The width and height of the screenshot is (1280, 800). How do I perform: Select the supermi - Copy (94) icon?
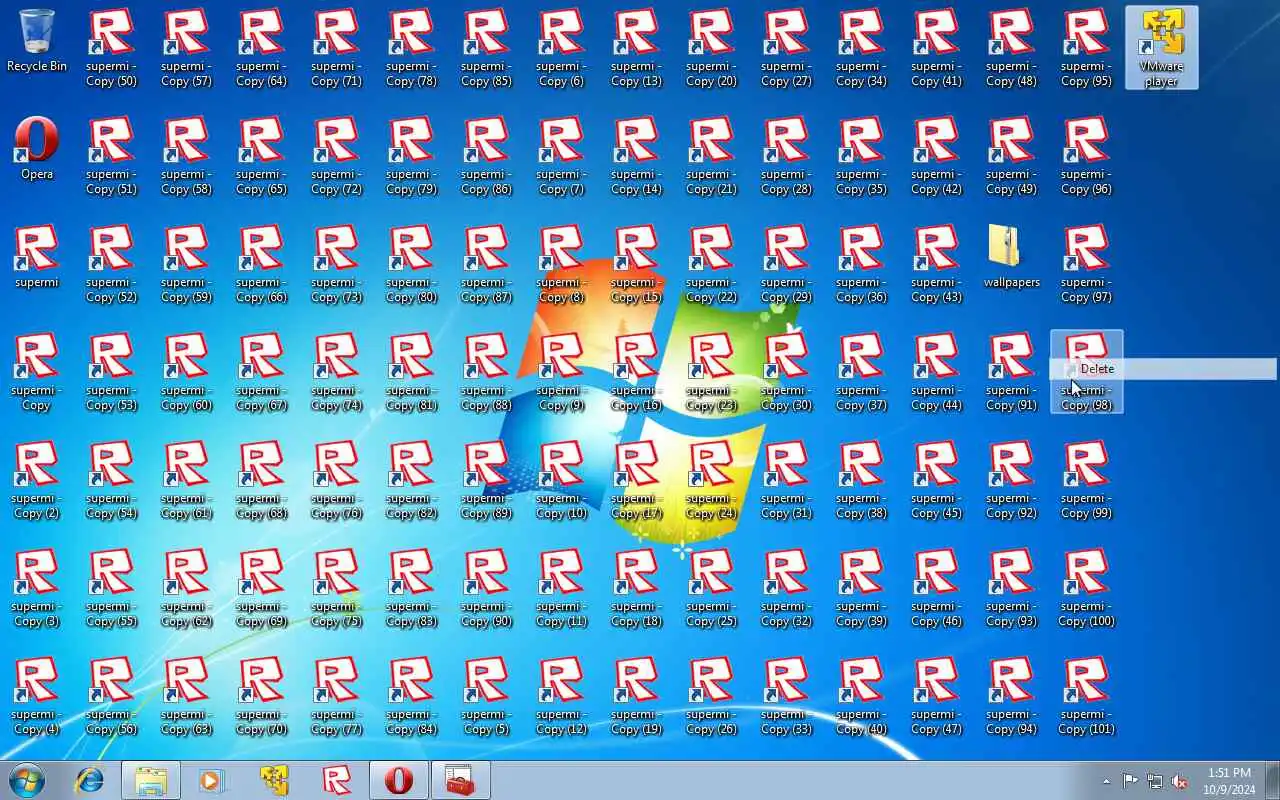pos(1011,695)
